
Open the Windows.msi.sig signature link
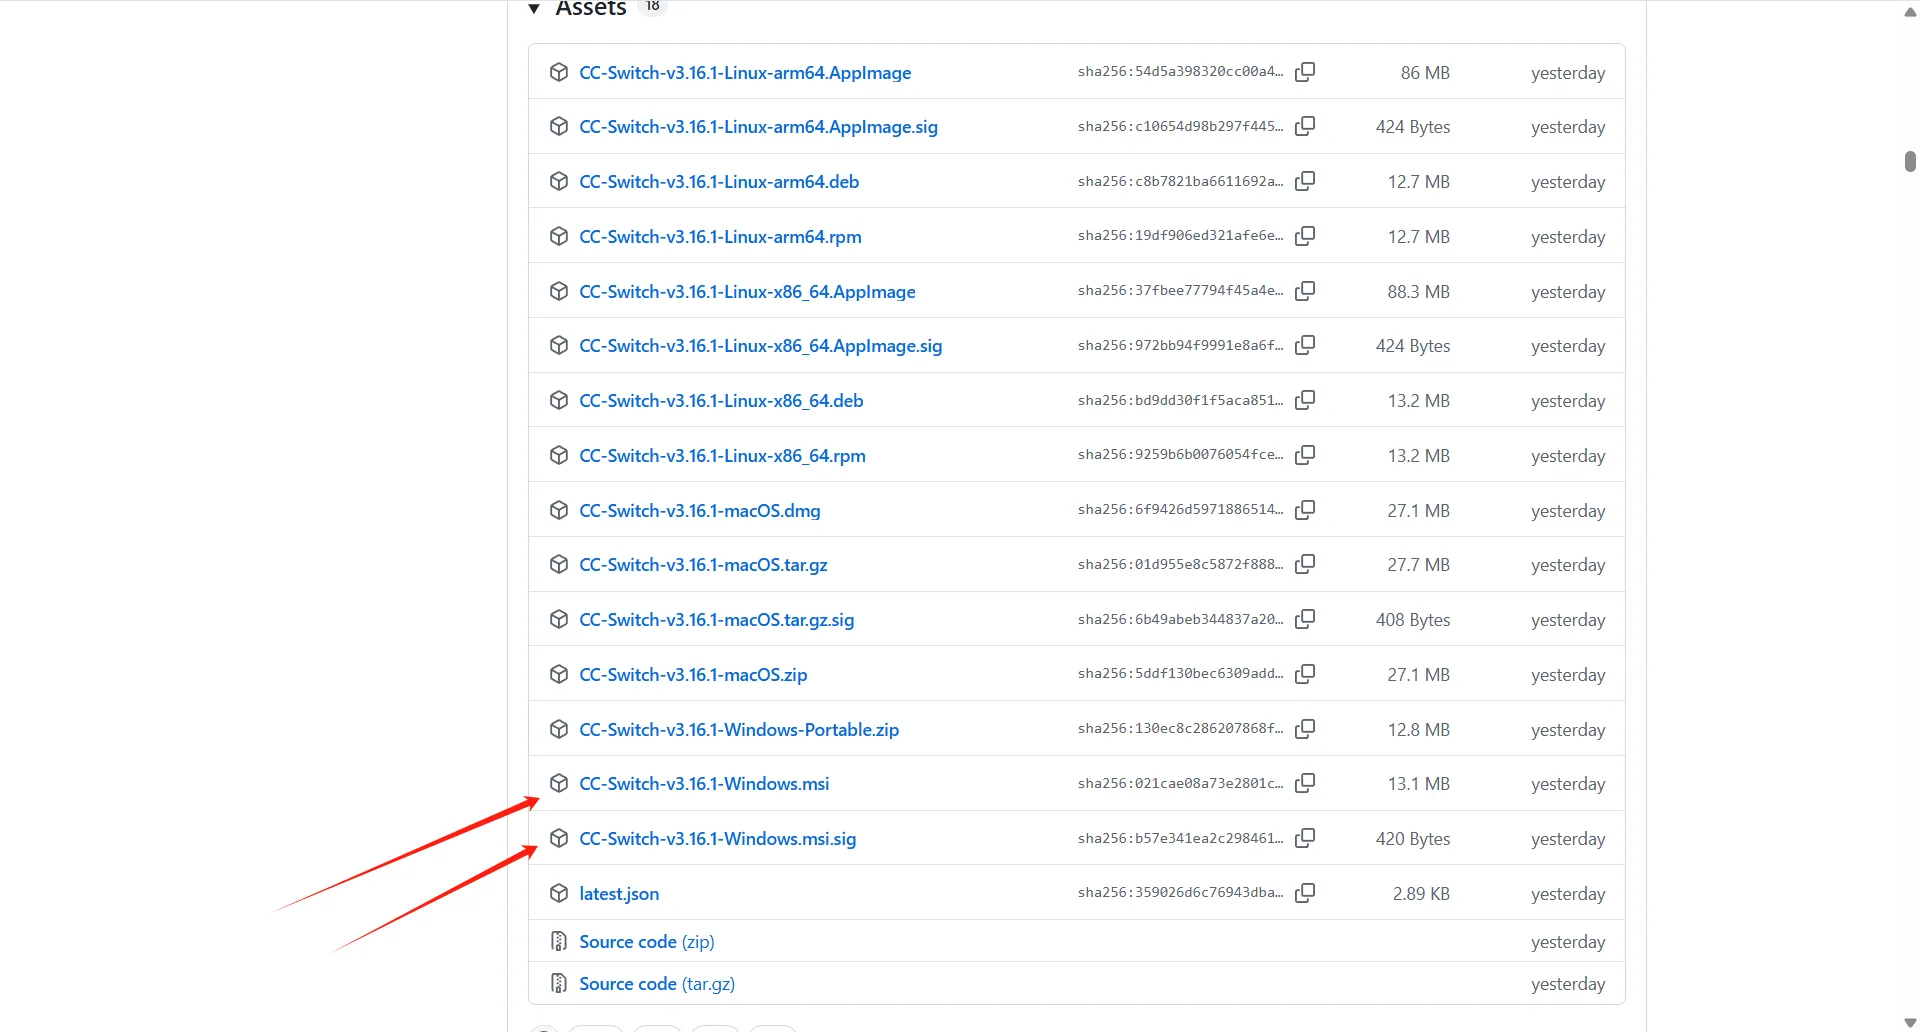tap(717, 839)
